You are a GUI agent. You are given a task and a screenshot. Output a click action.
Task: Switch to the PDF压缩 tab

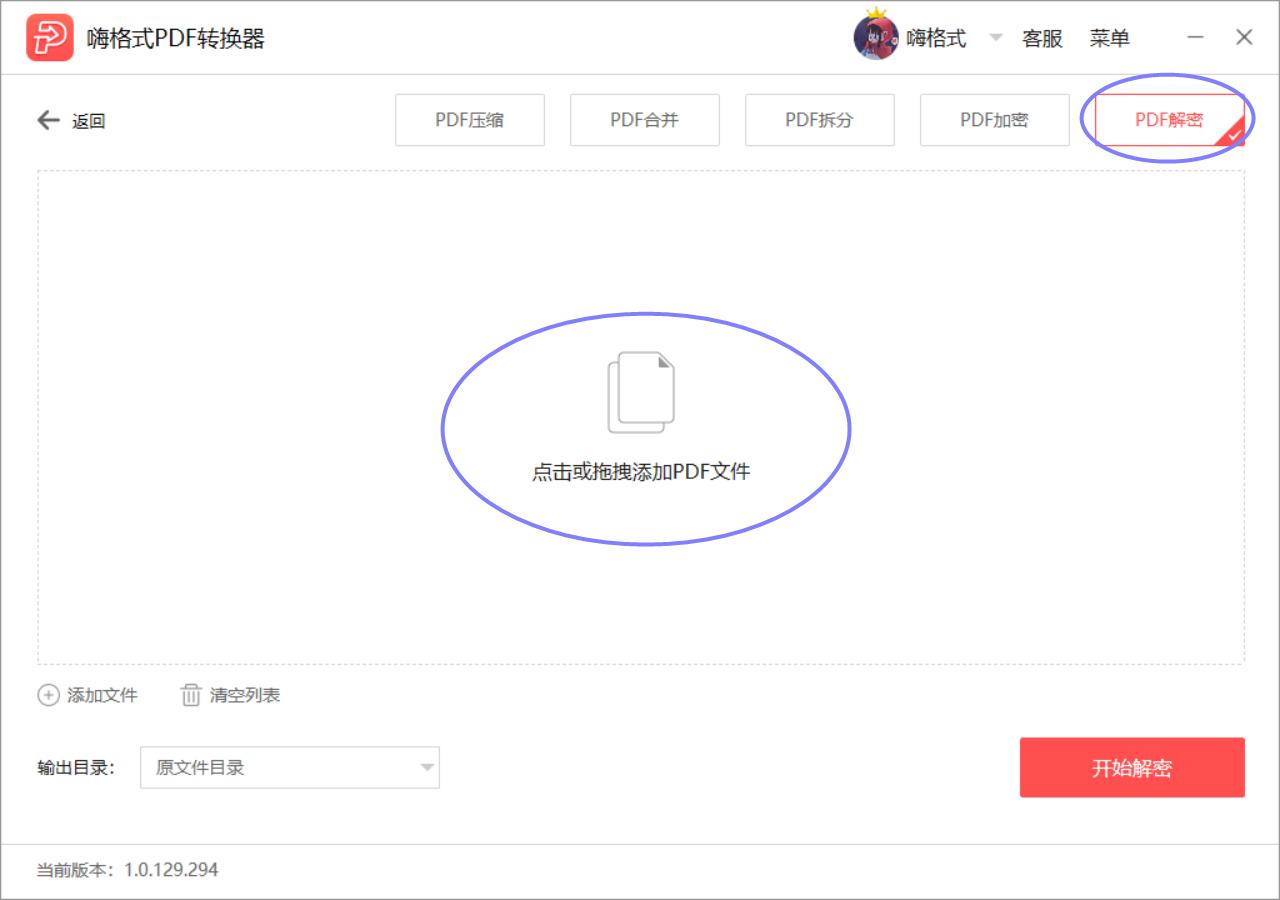(x=470, y=119)
